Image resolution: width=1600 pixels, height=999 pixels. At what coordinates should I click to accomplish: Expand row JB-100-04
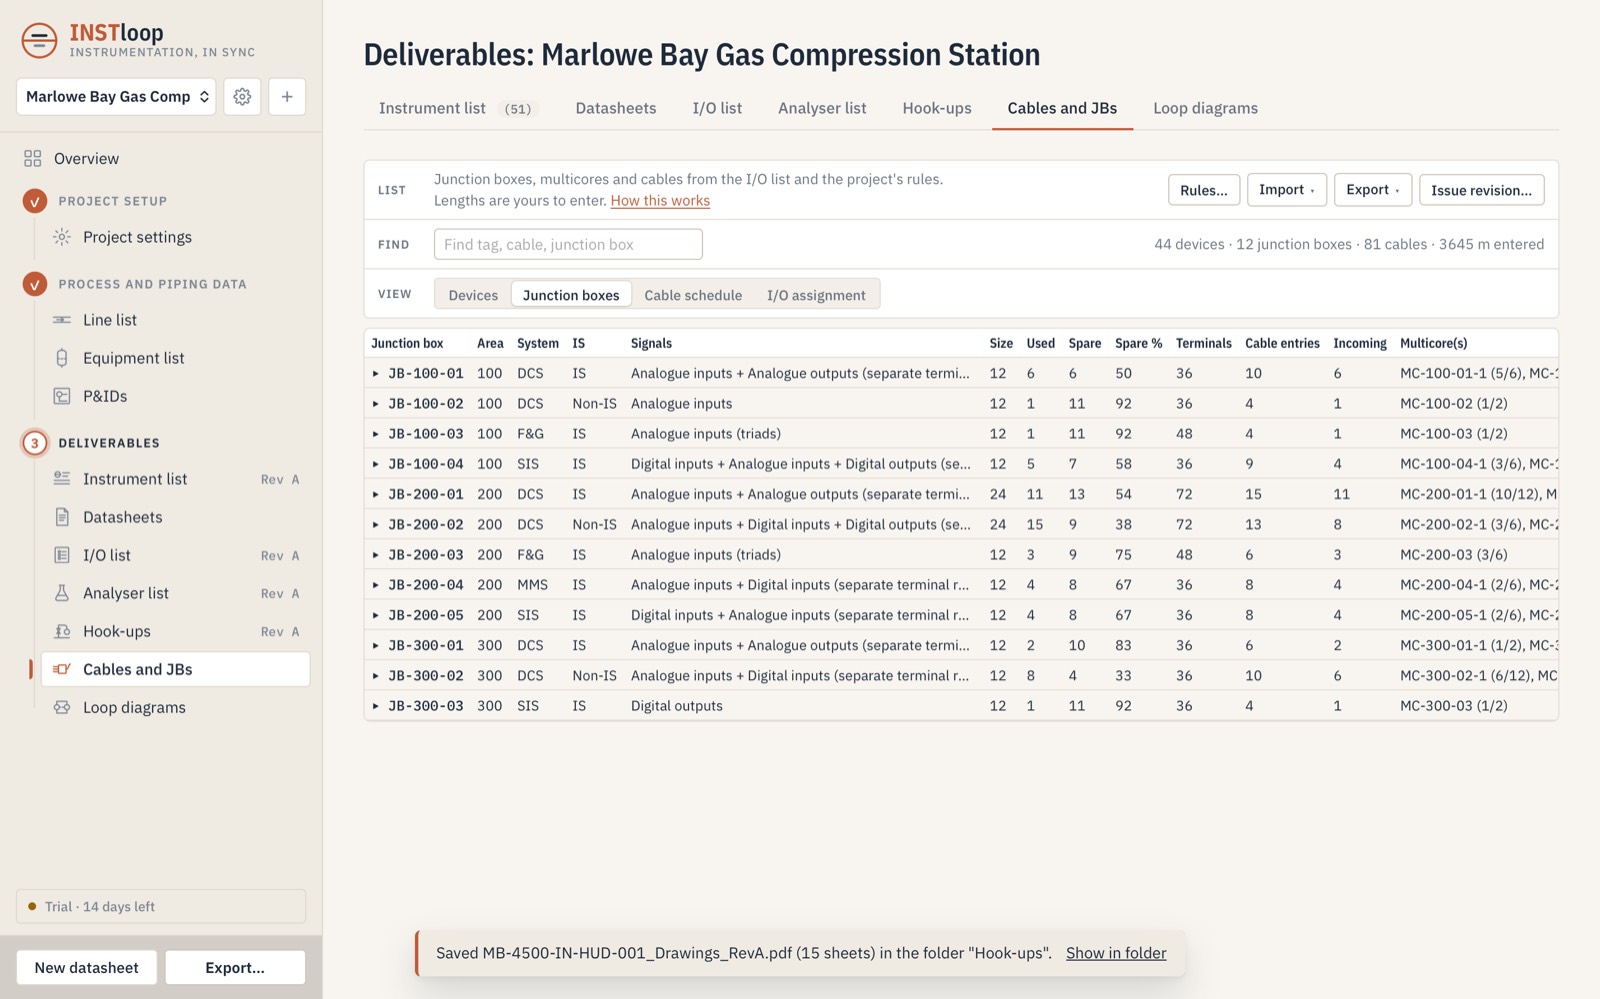click(x=376, y=464)
